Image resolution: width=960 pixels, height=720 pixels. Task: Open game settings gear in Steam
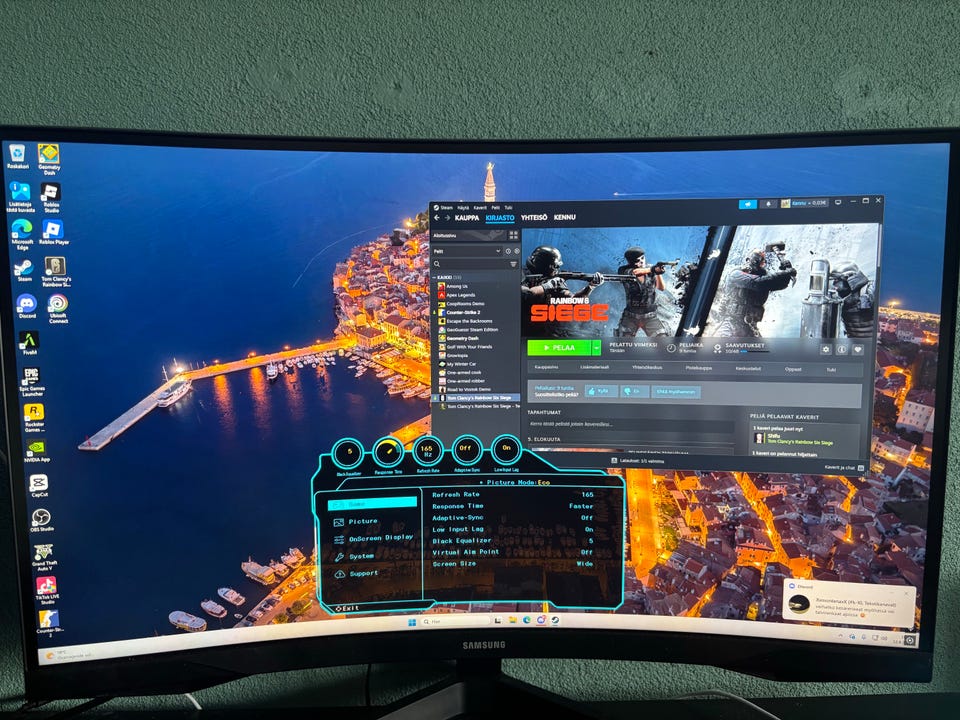[x=825, y=349]
